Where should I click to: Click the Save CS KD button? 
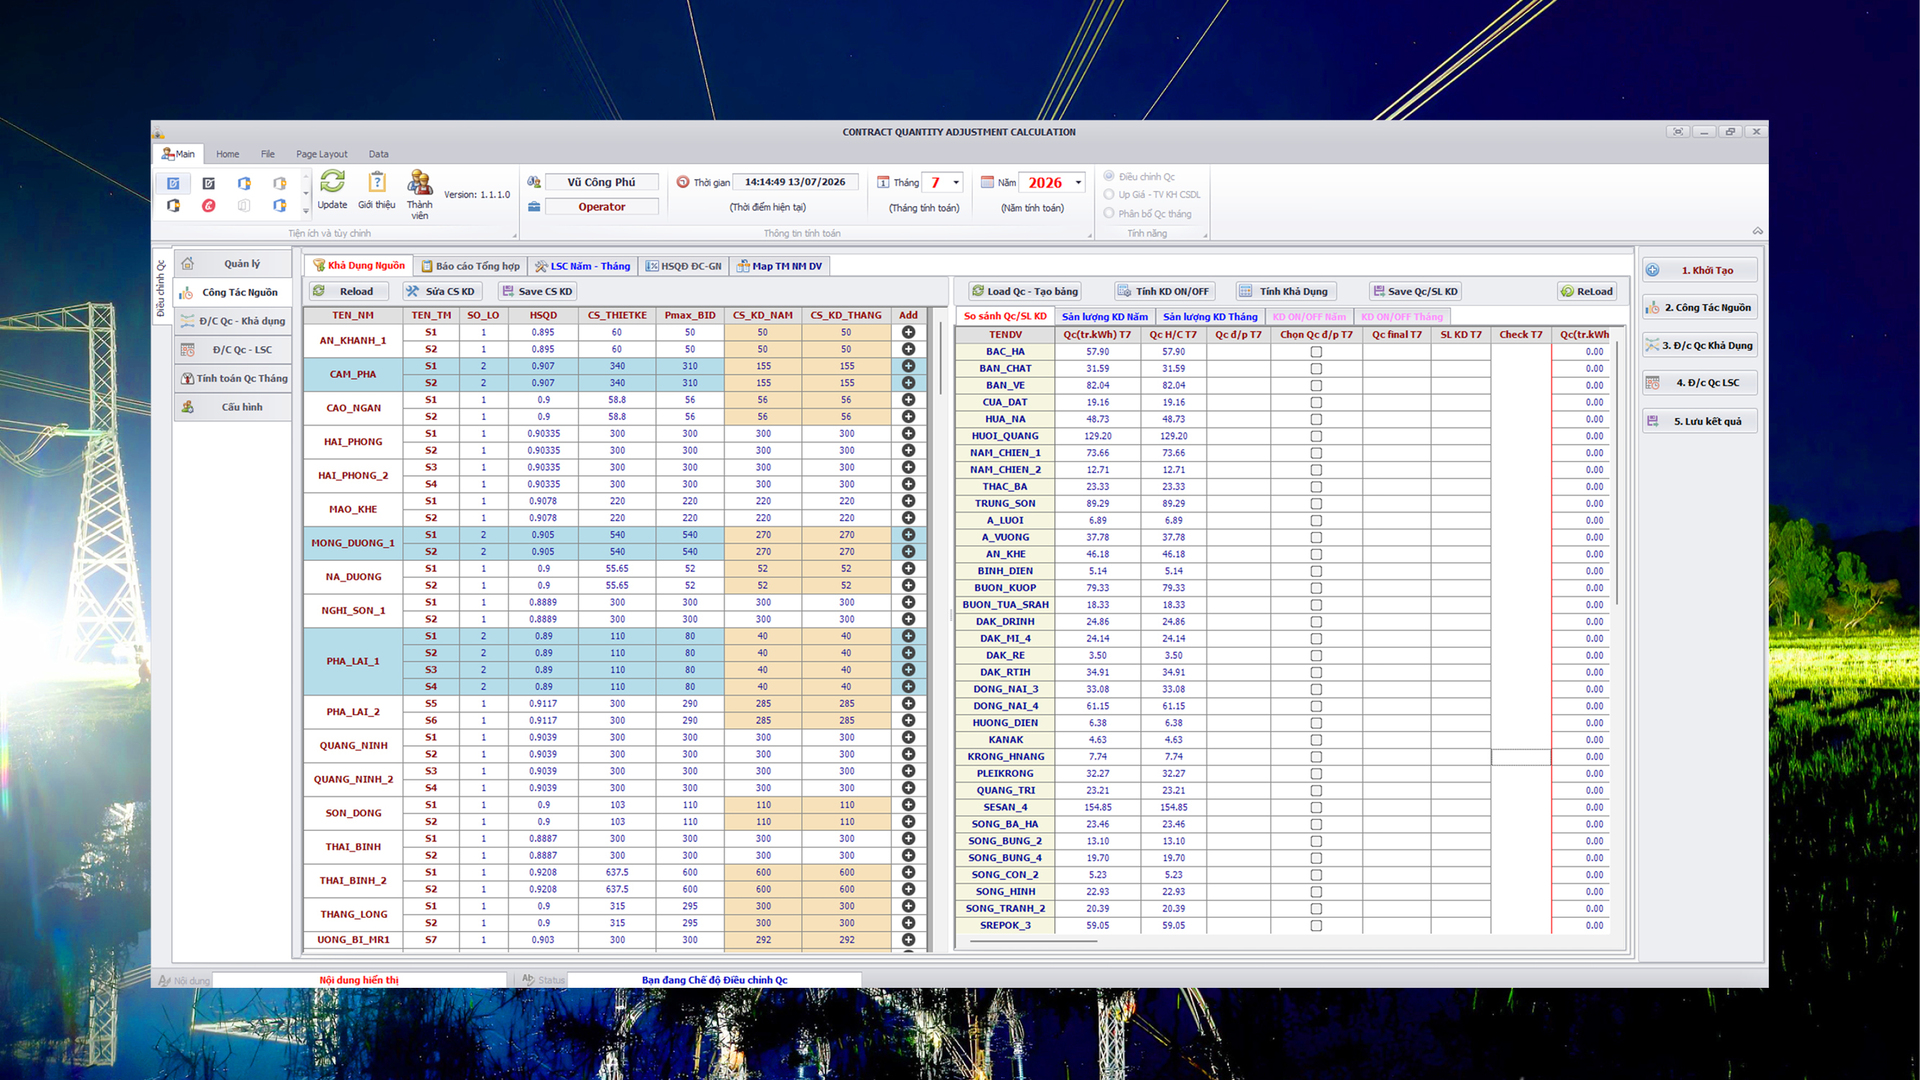point(537,291)
